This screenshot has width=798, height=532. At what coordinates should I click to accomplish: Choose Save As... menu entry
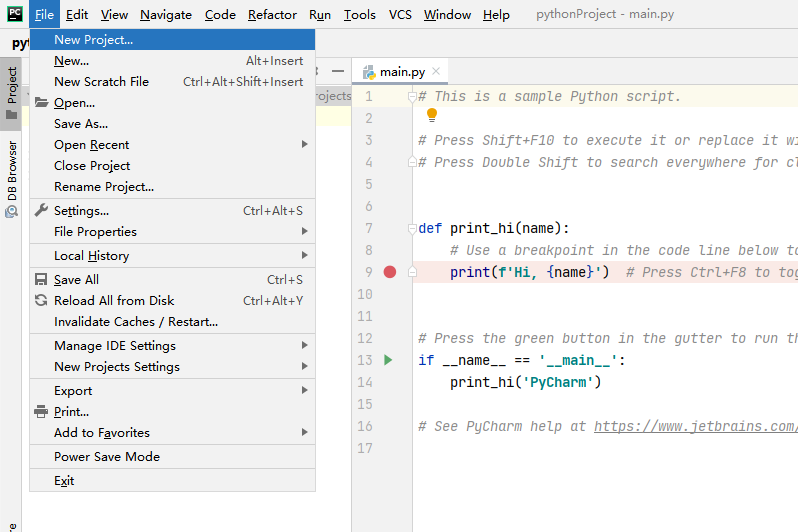[173, 124]
